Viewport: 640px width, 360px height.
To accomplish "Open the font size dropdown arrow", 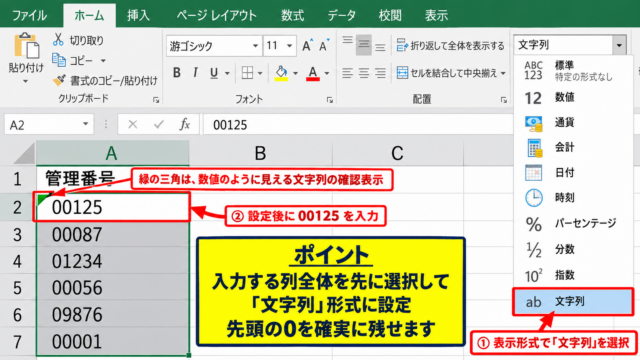I will pos(289,46).
